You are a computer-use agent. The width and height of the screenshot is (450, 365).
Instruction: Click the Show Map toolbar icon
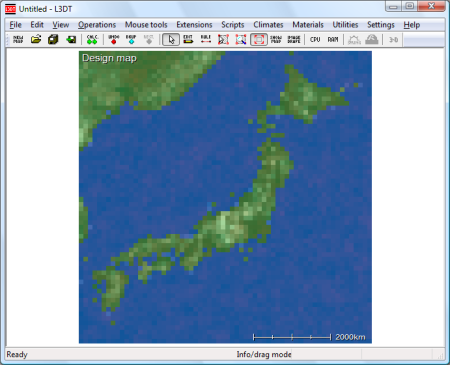[276, 39]
